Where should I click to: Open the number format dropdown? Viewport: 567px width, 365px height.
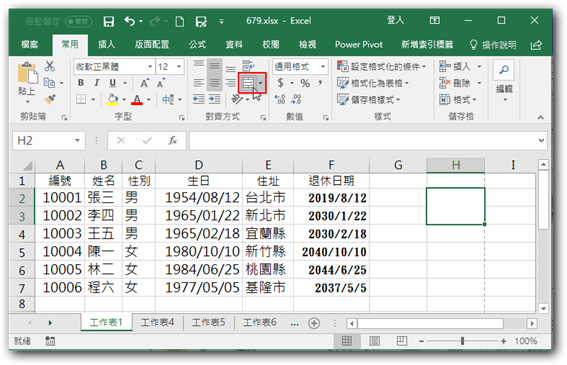click(x=323, y=67)
